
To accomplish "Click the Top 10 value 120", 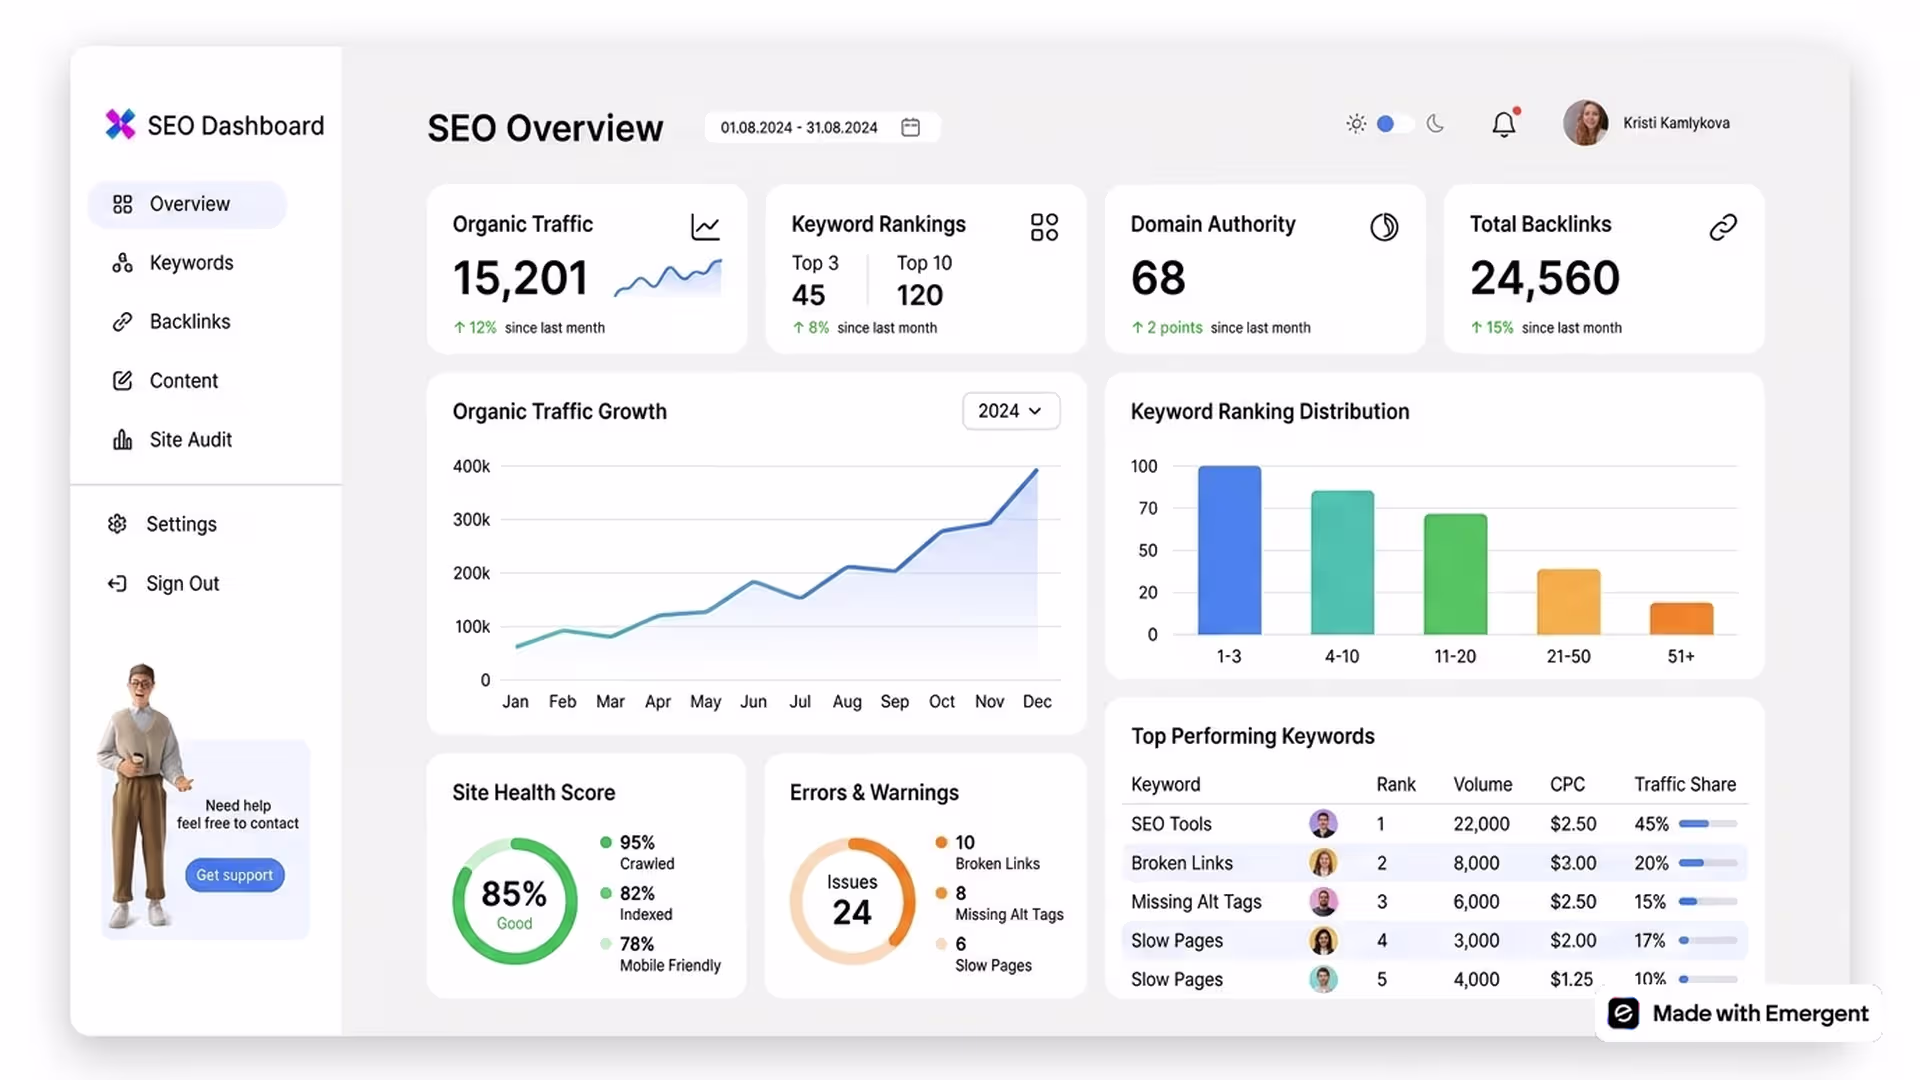I will coord(919,295).
